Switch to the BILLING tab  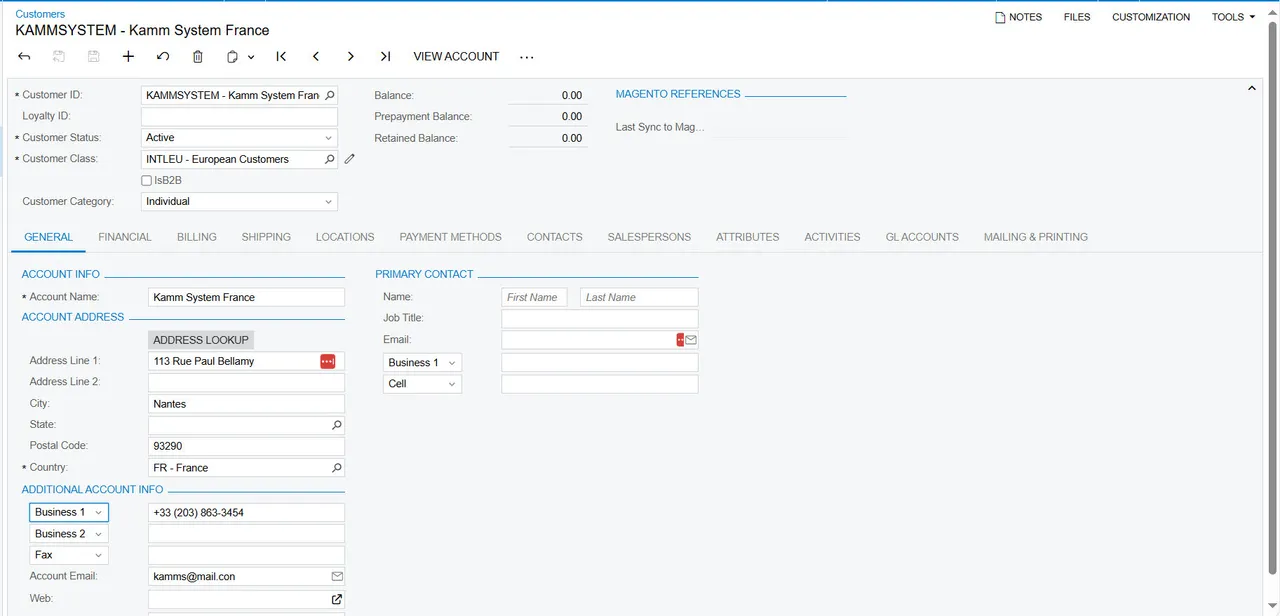[197, 237]
